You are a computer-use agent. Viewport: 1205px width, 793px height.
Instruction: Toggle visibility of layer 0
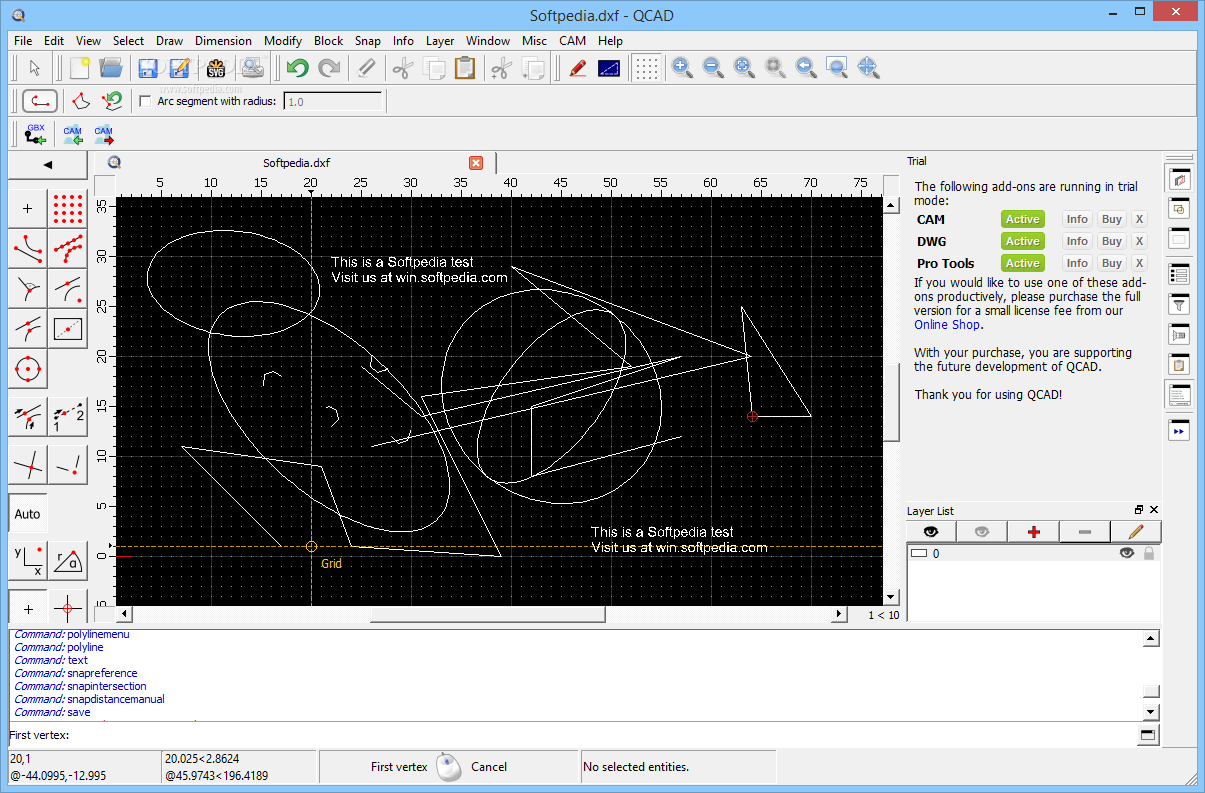point(1127,553)
